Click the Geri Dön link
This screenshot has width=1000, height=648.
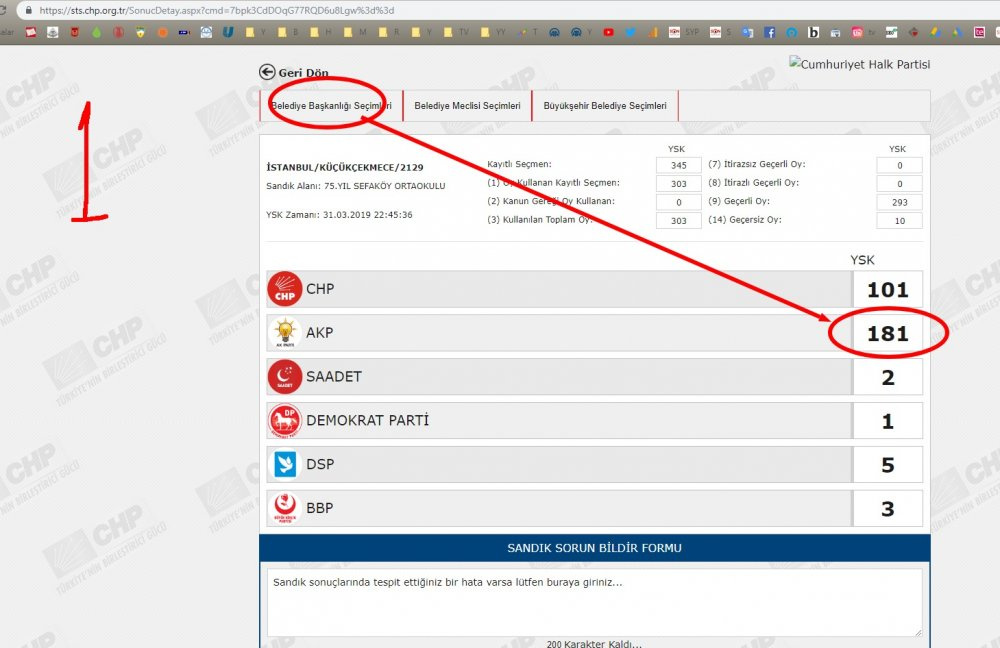tap(304, 73)
